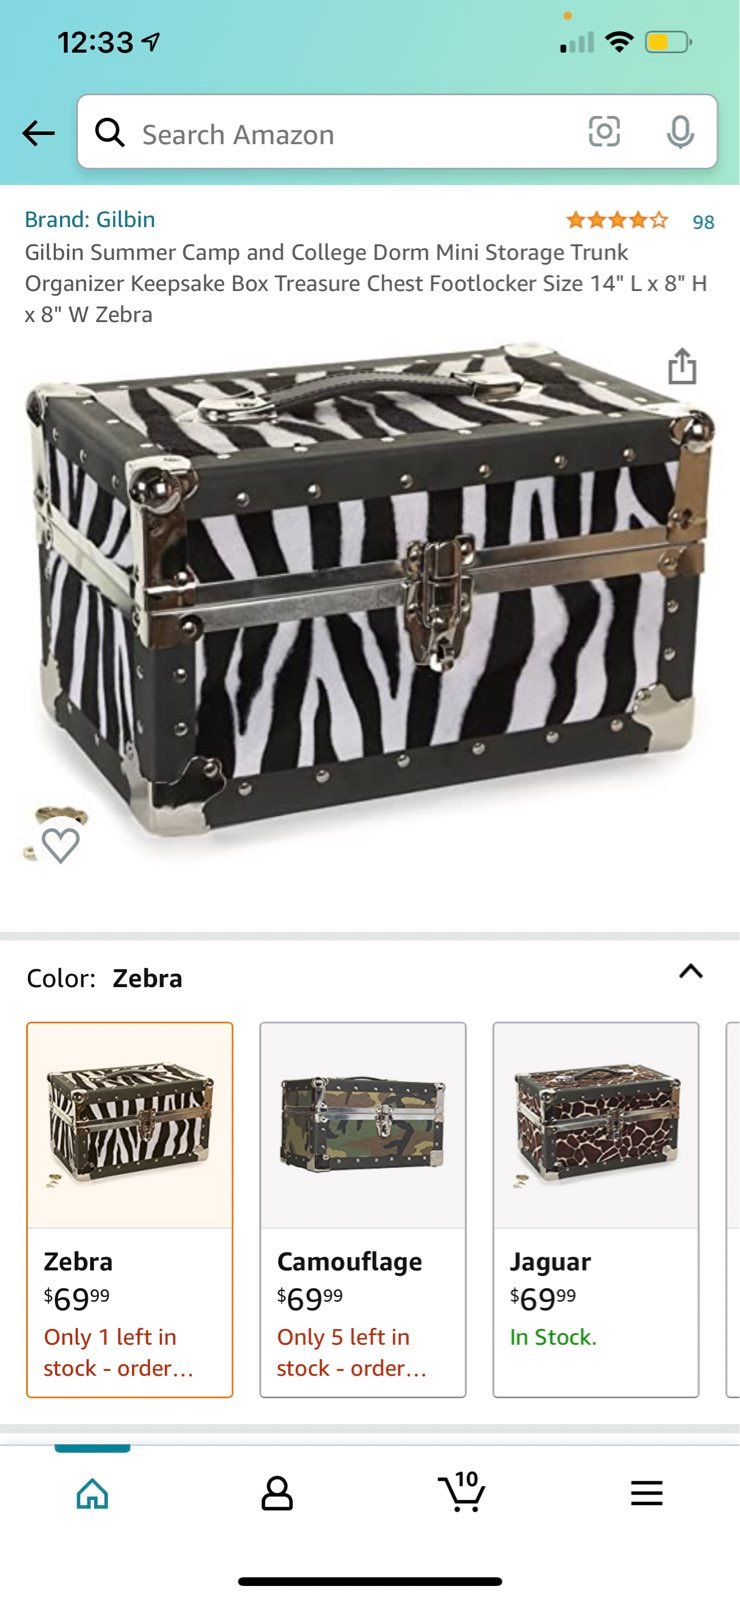View the 98 ratings count
This screenshot has width=740, height=1600.
click(x=704, y=222)
